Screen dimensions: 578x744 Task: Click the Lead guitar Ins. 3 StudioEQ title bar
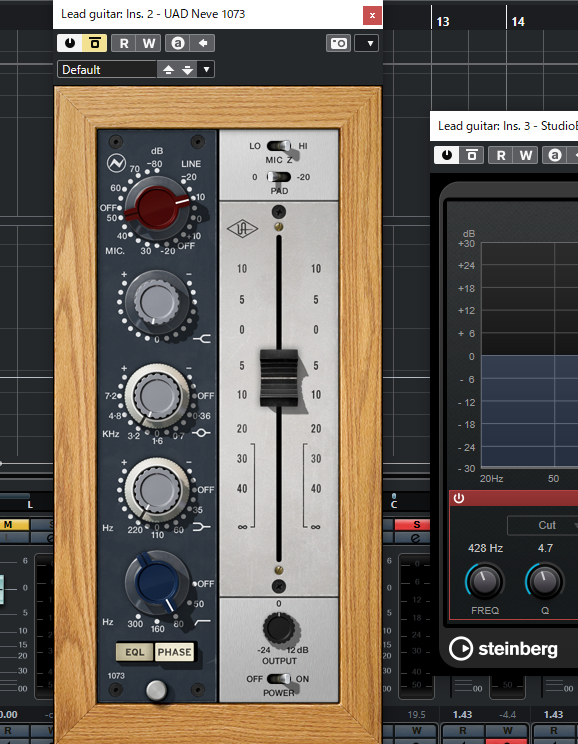point(504,126)
